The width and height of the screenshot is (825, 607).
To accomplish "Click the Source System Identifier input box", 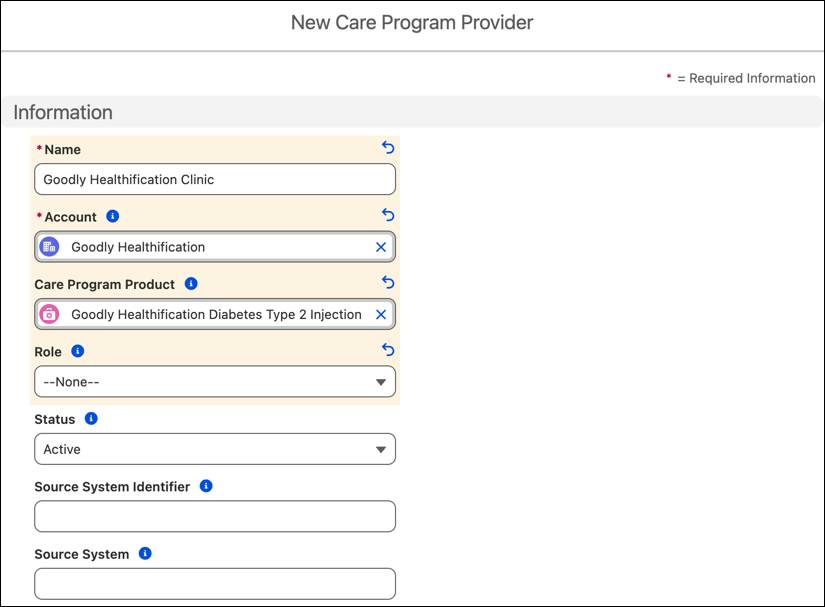I will tap(214, 515).
